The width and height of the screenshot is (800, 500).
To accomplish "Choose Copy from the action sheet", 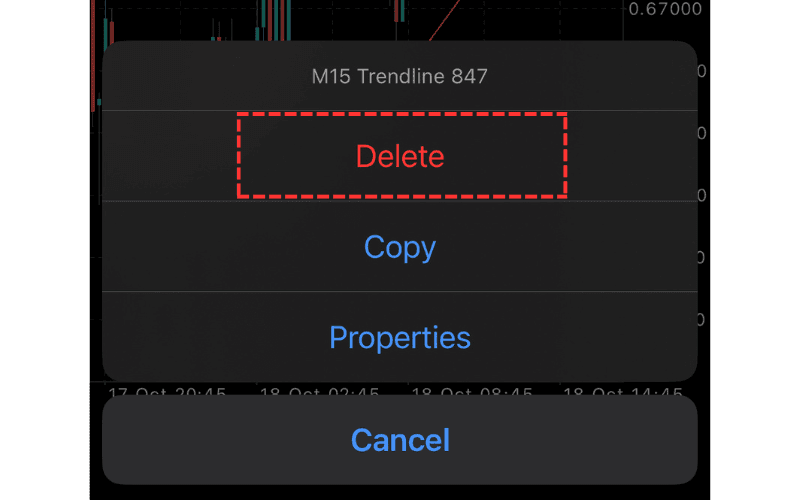I will pyautogui.click(x=400, y=247).
